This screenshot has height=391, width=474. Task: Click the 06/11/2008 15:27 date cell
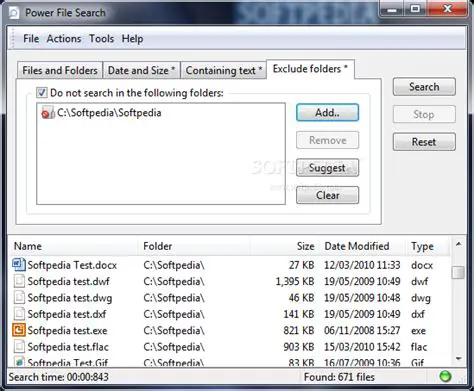362,330
